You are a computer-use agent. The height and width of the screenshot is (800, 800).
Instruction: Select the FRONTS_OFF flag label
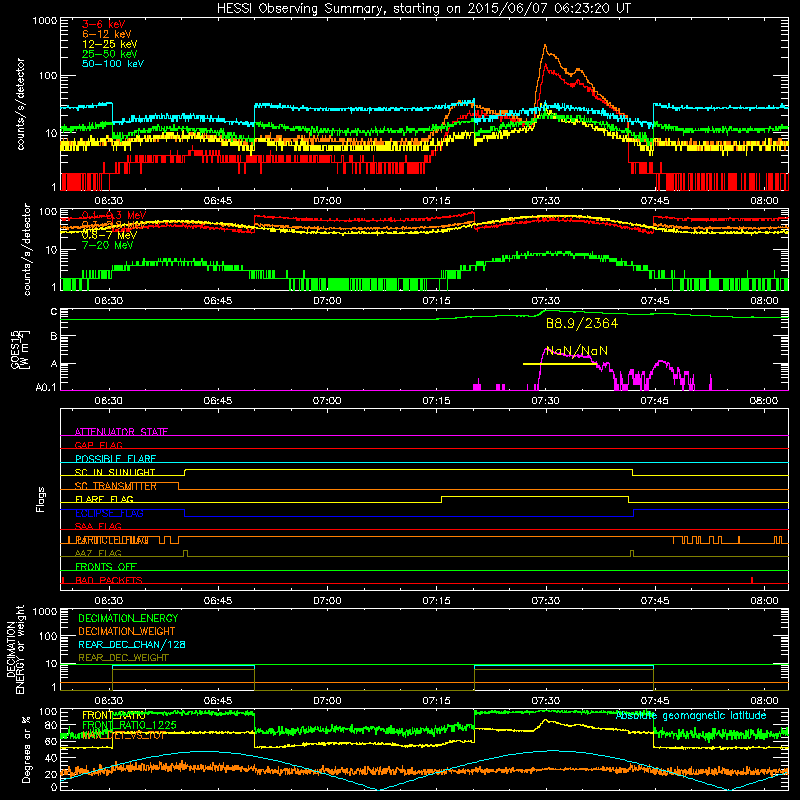[x=105, y=567]
